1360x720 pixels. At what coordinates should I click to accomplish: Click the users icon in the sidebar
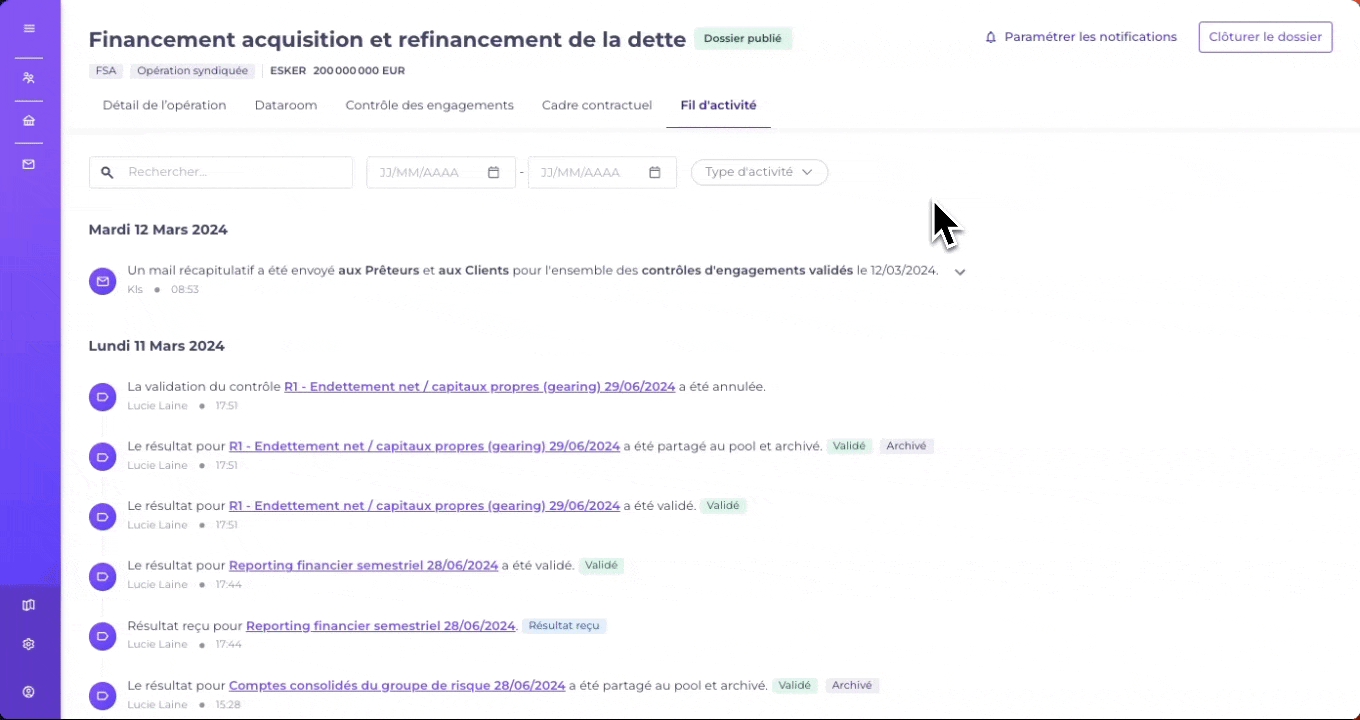[29, 78]
